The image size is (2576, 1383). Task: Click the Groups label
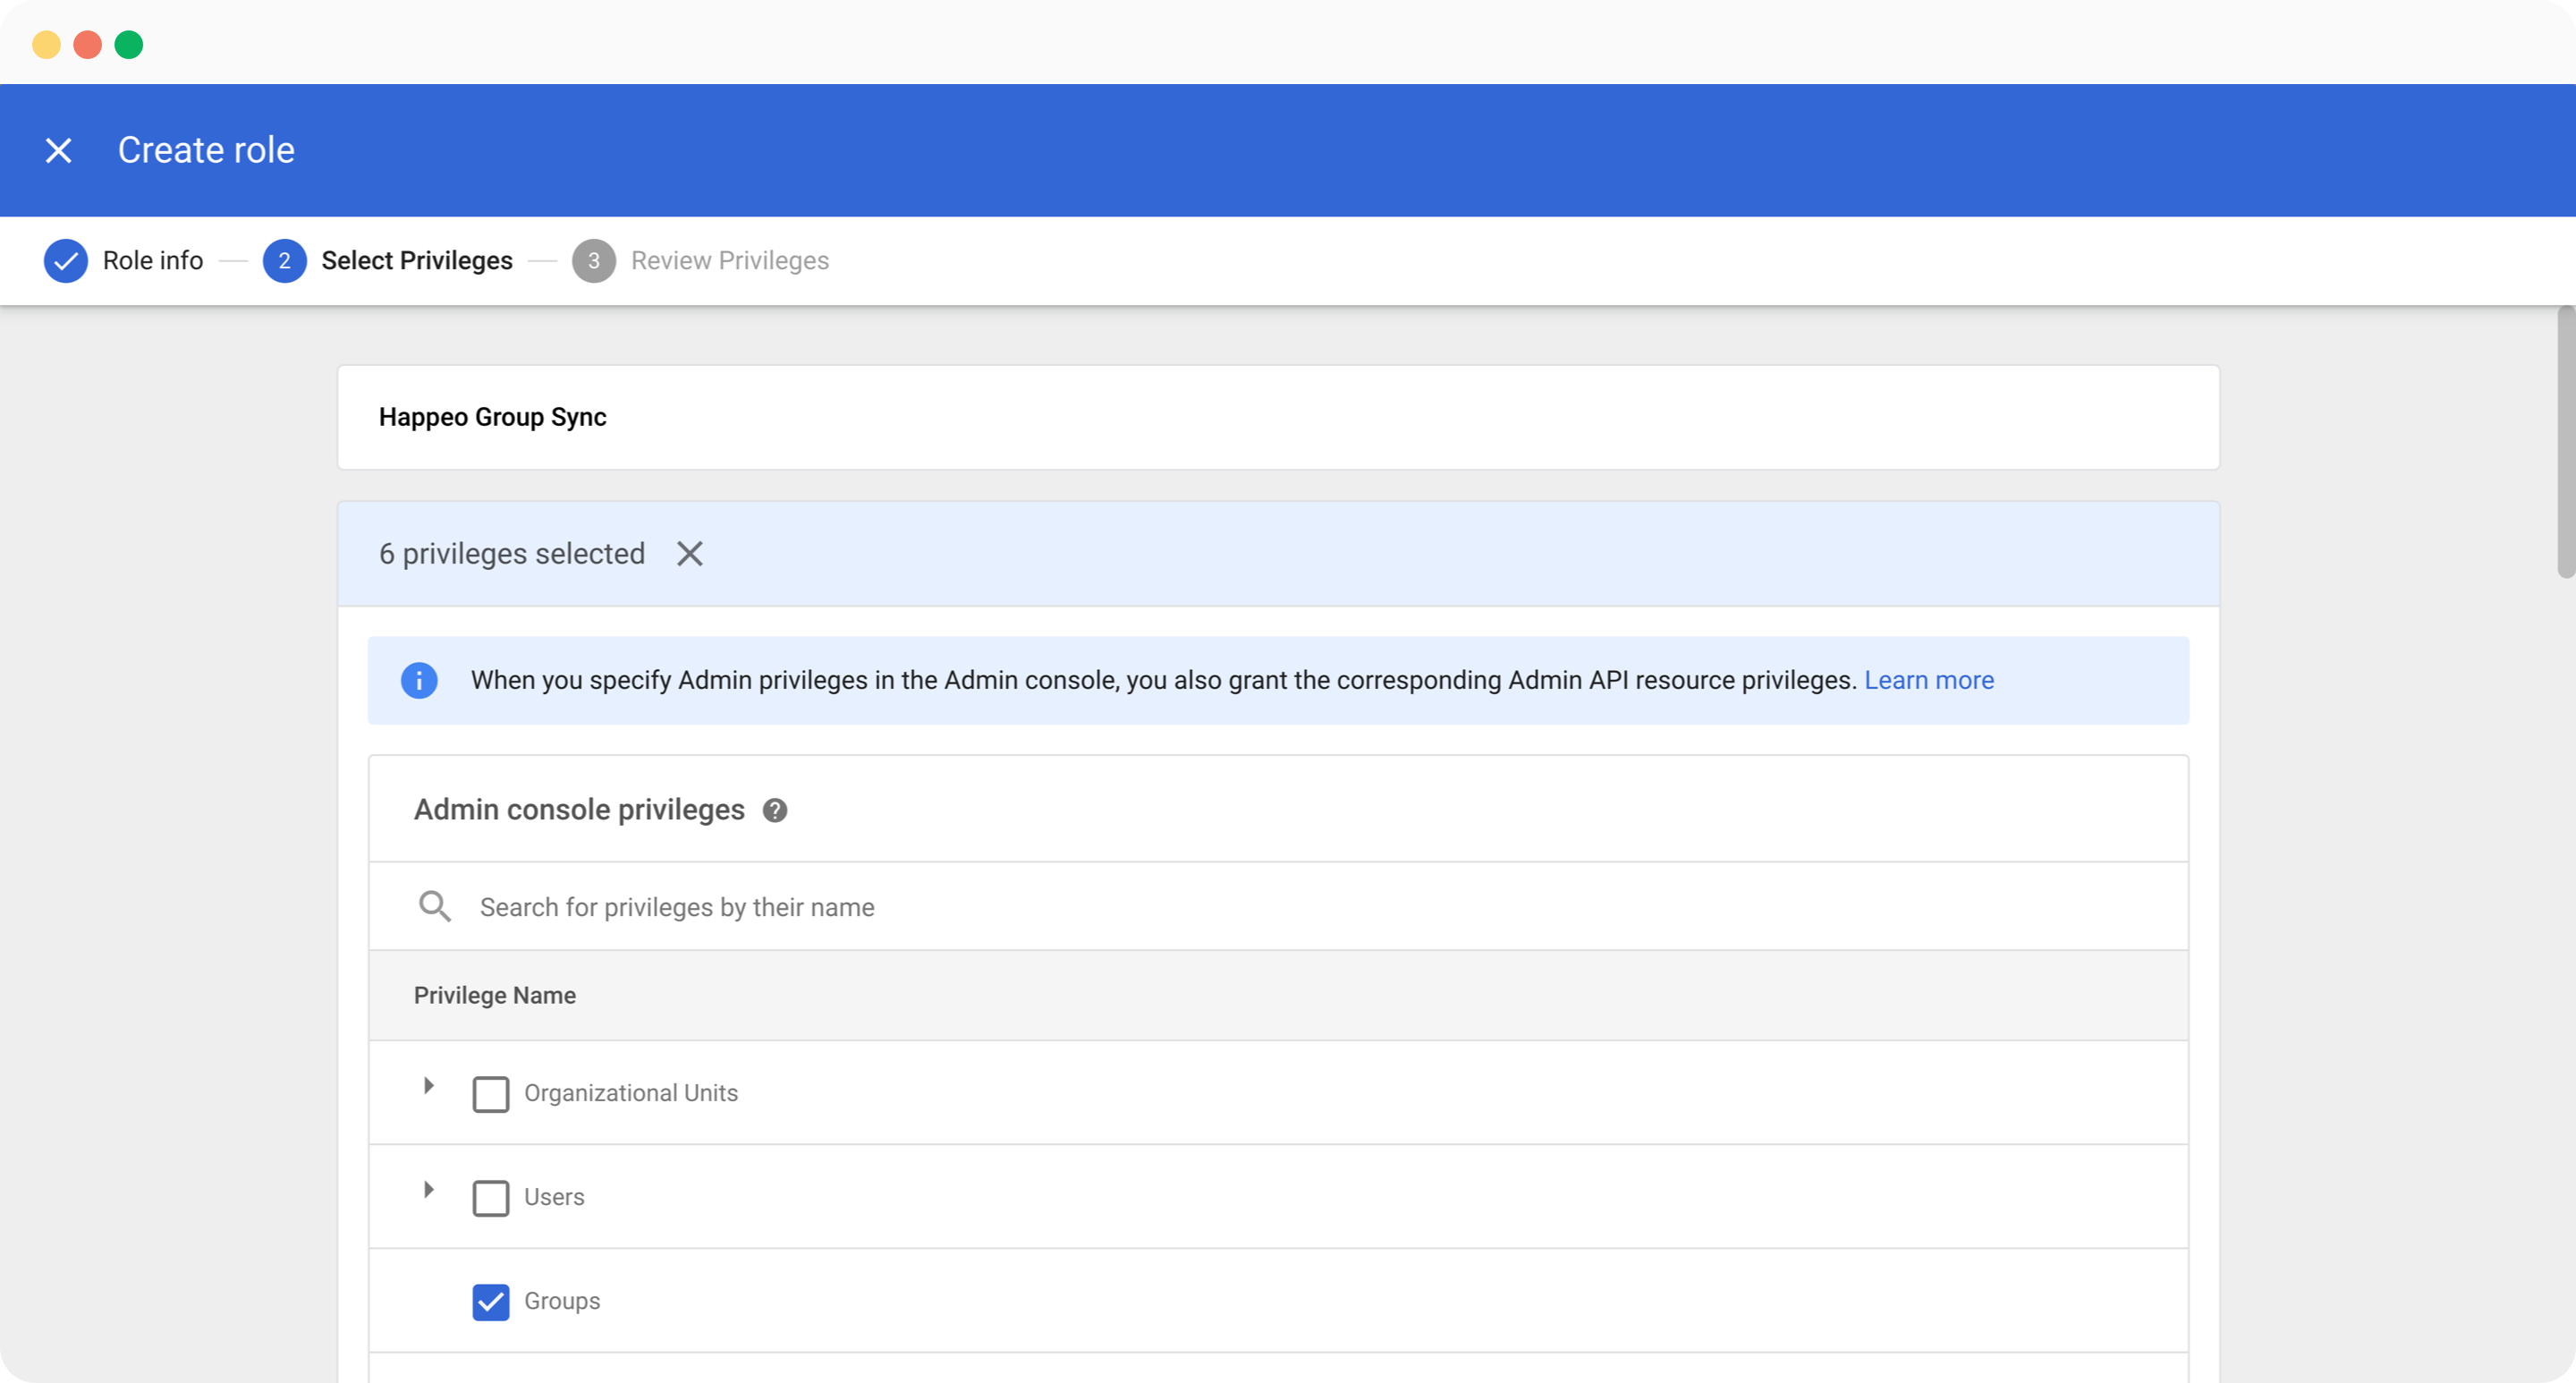coord(562,1301)
